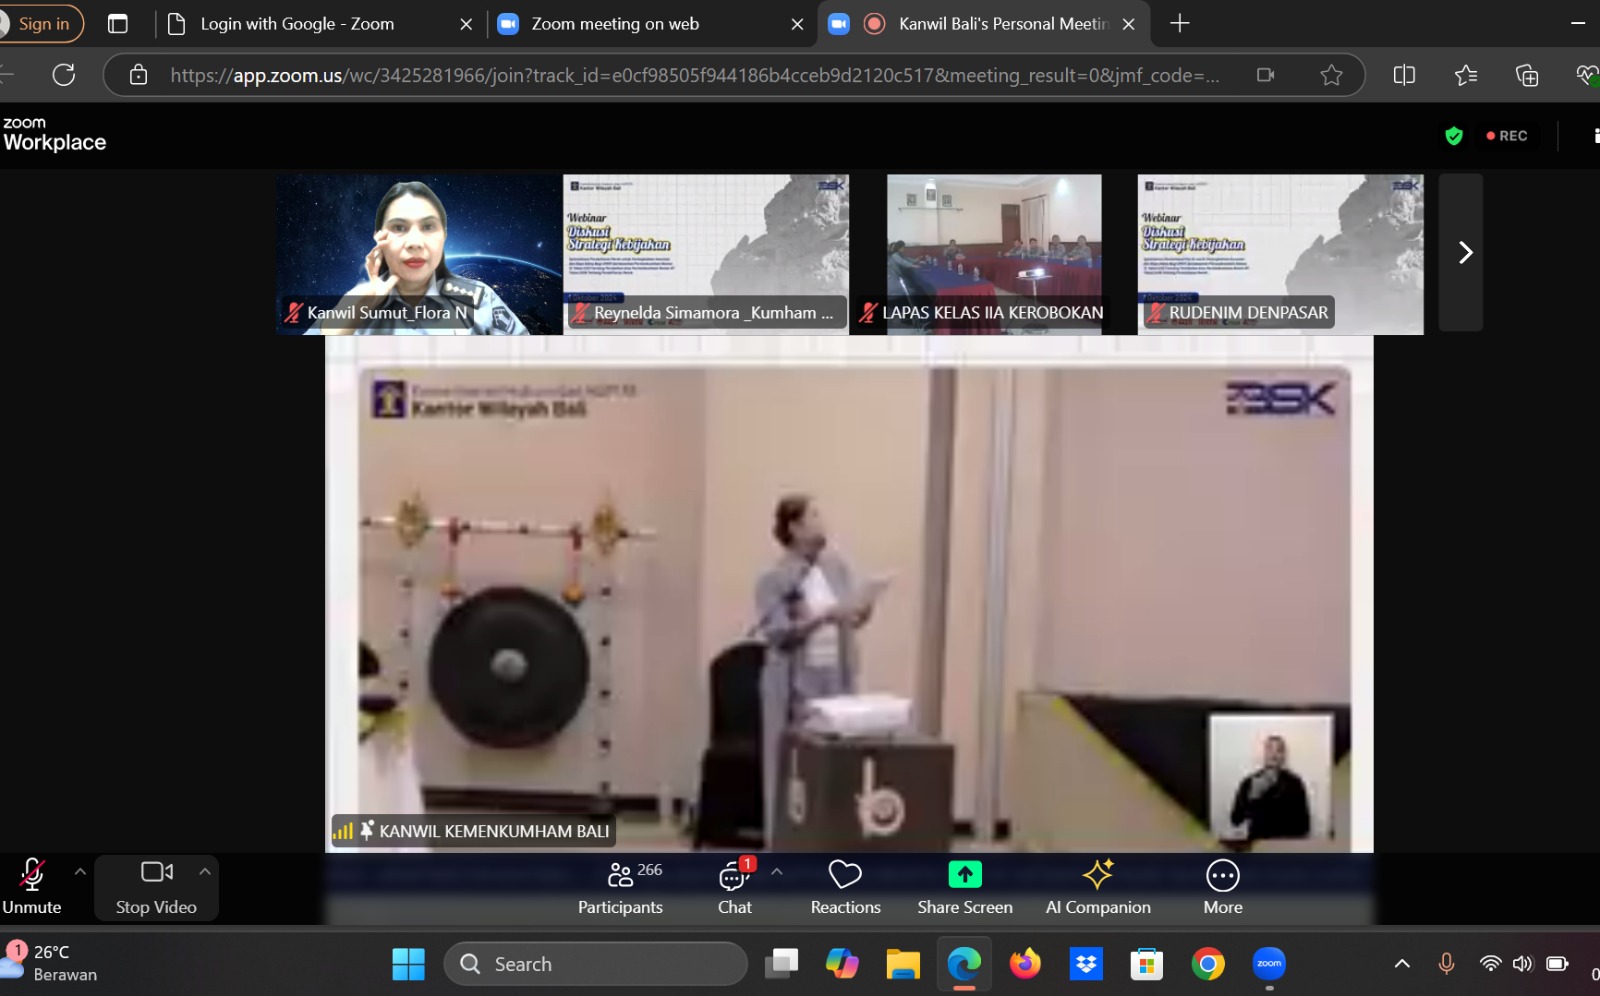Screen dimensions: 1600x996
Task: Launch AI Companion
Action: click(x=1098, y=887)
